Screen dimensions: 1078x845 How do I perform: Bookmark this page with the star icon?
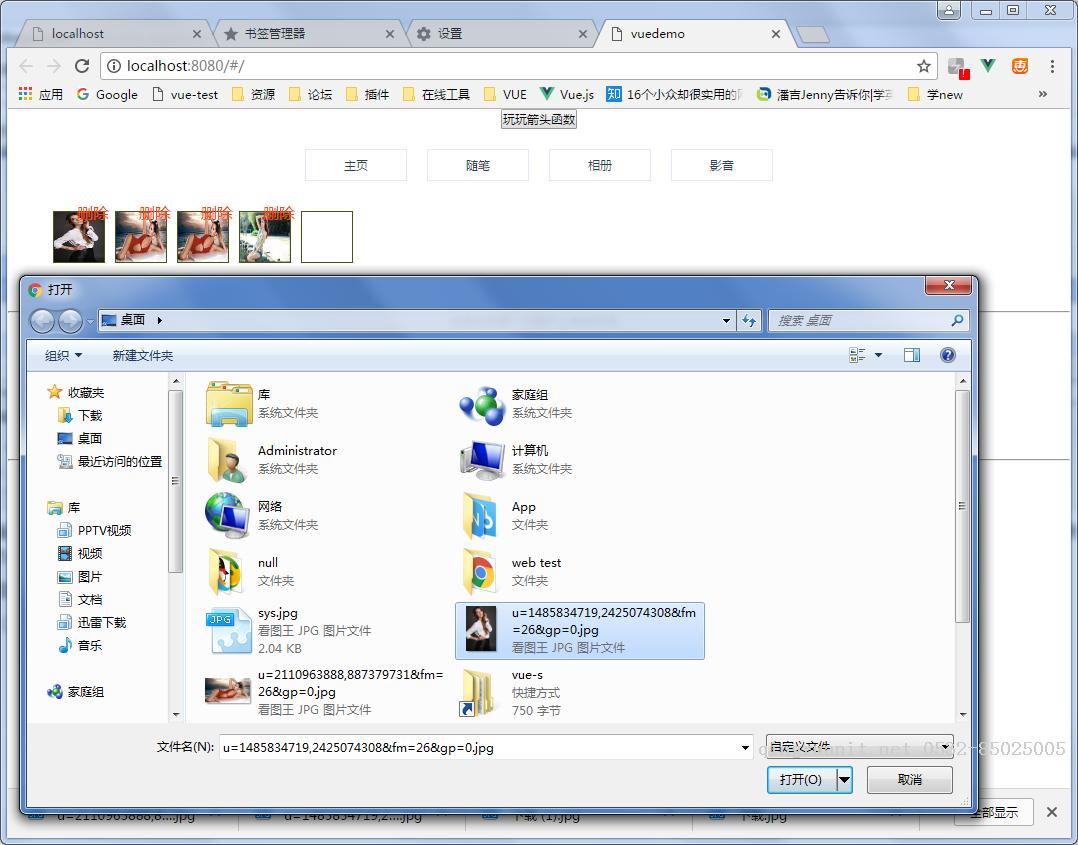[x=923, y=66]
